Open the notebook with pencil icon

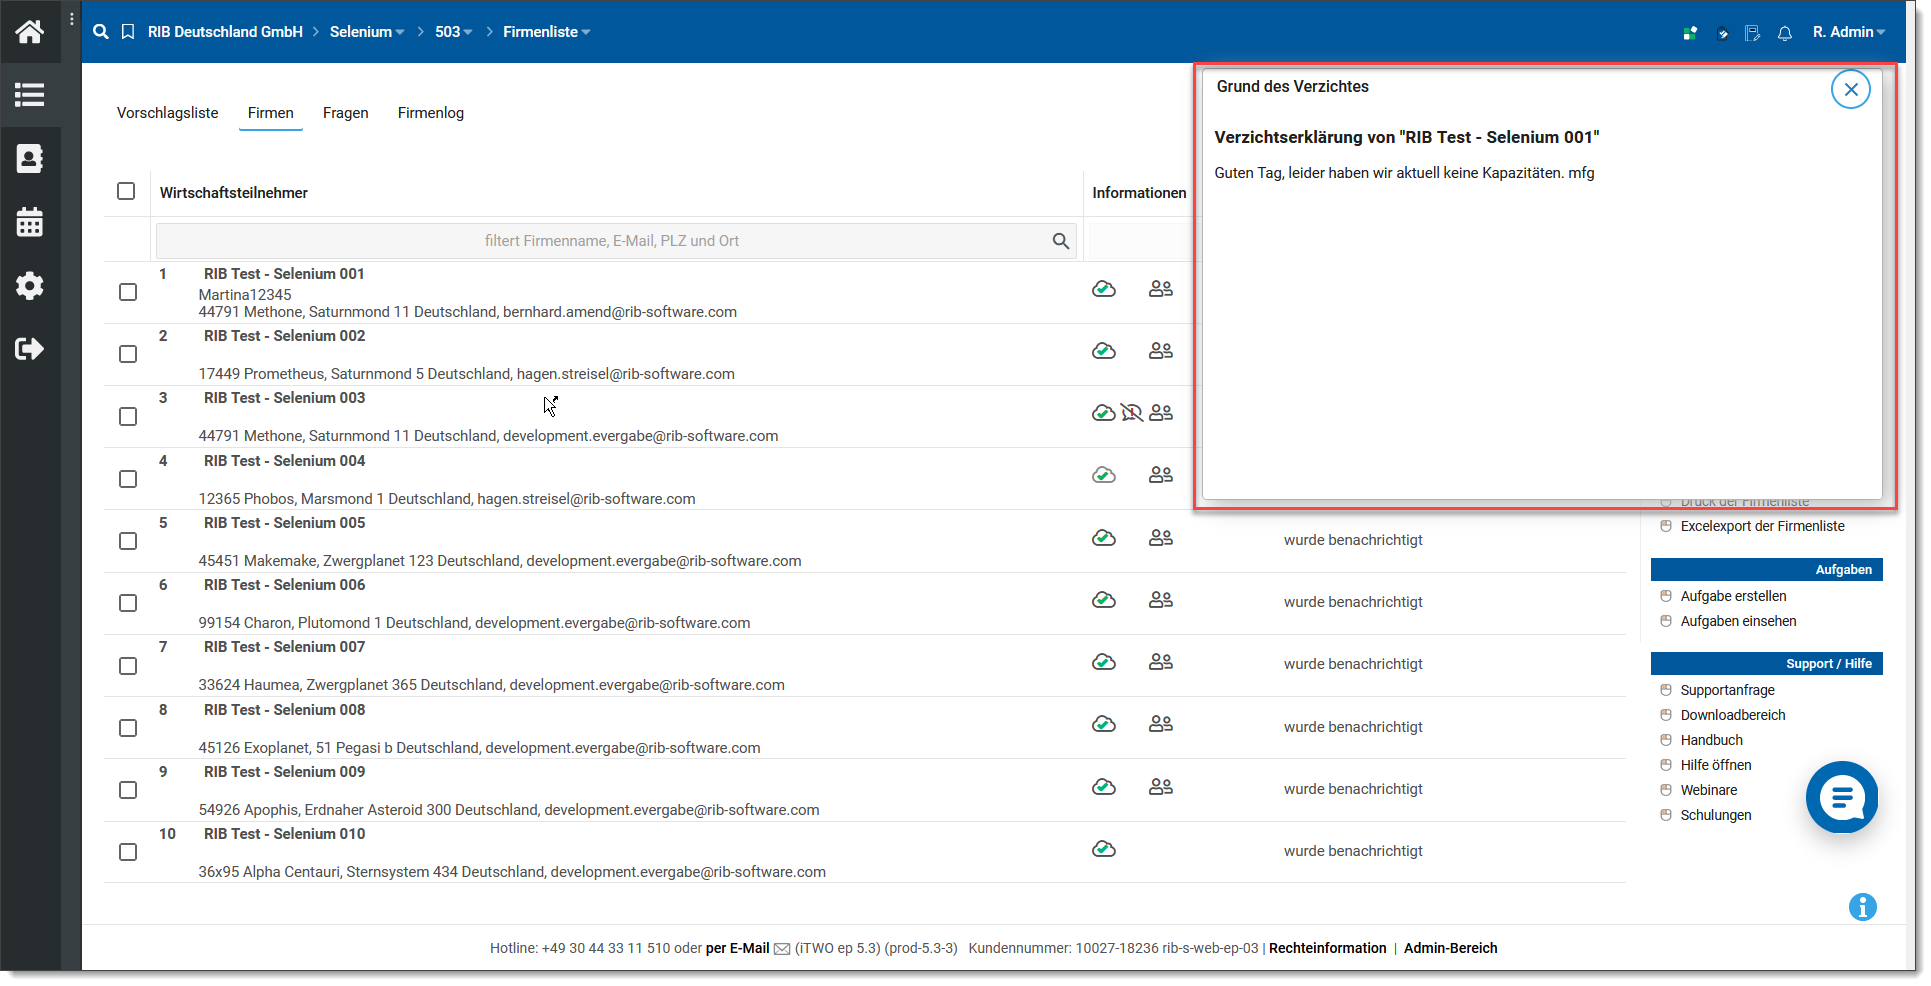click(1752, 33)
